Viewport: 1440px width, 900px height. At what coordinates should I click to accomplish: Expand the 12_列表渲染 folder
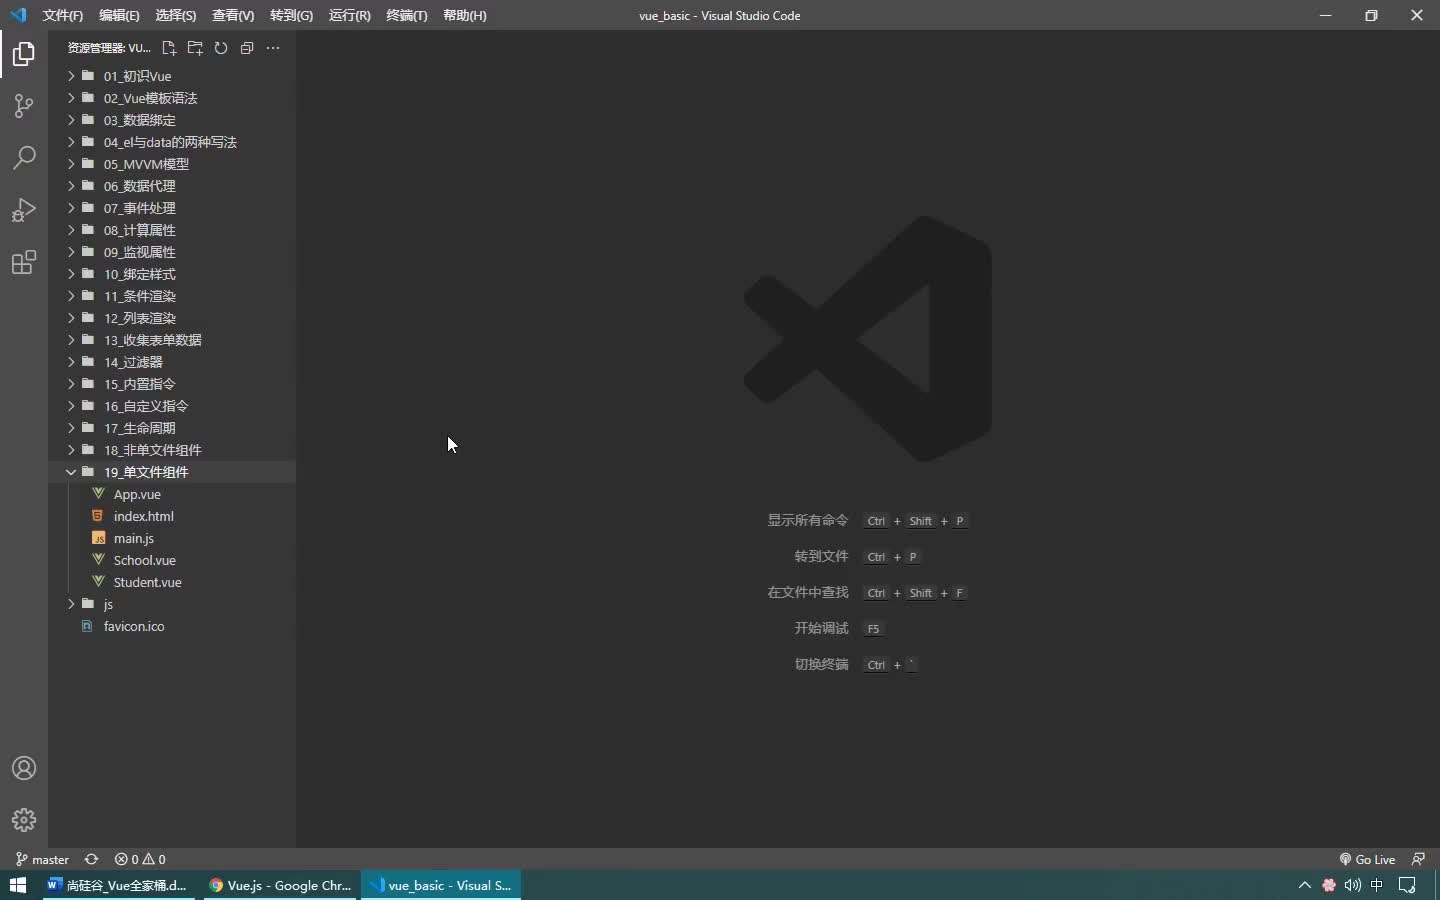point(172,318)
